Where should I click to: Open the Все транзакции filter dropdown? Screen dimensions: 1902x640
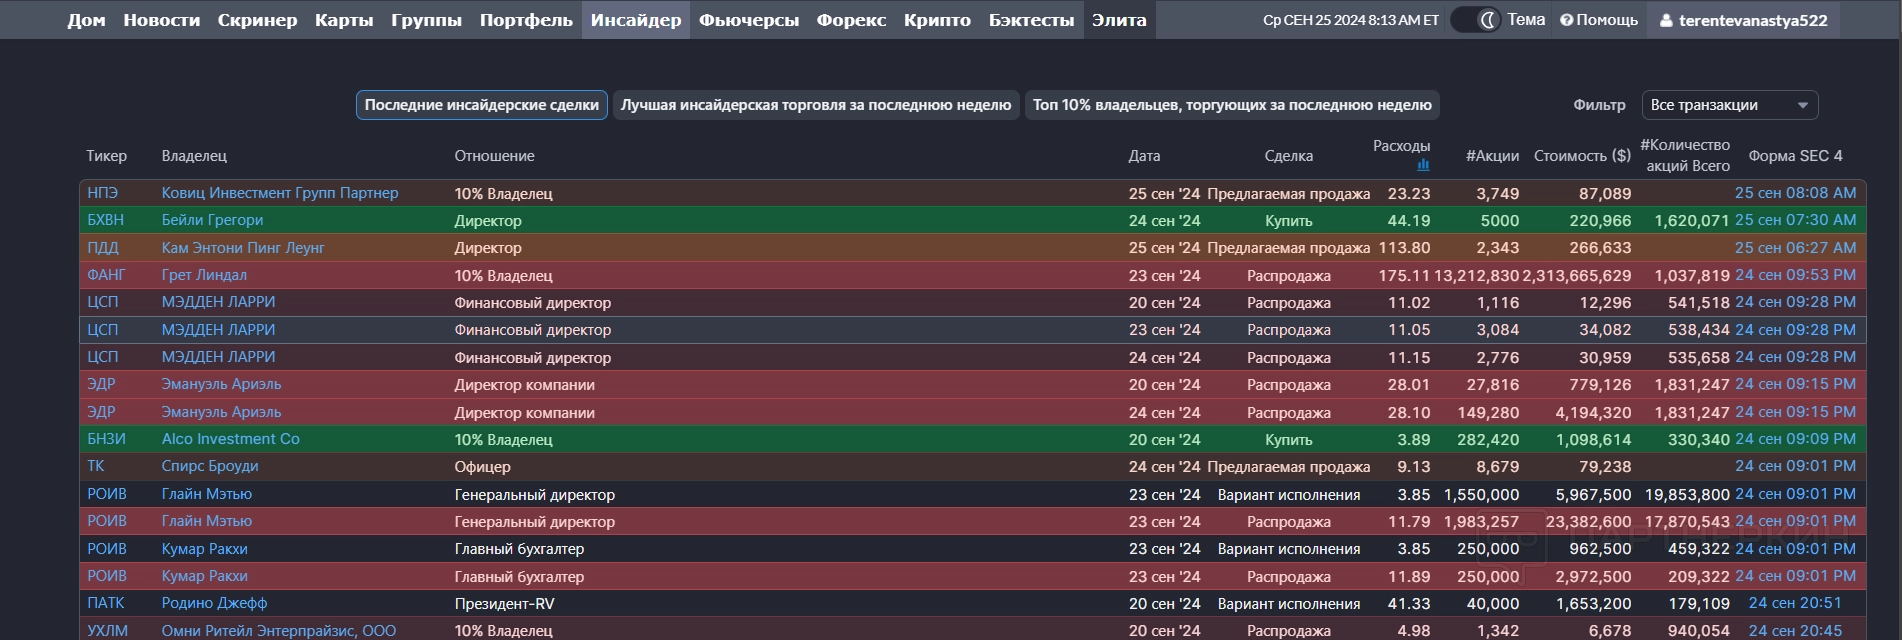pos(1730,105)
